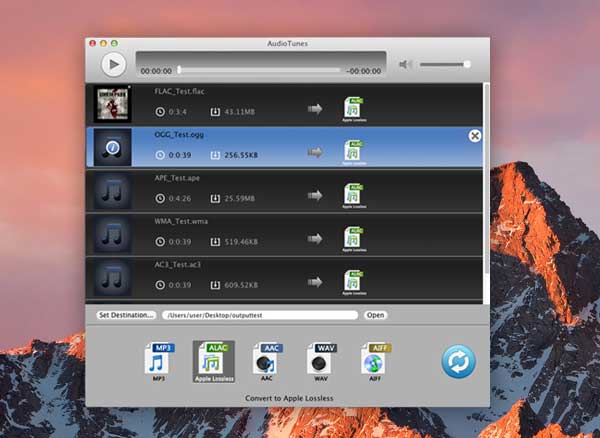Click the file size icon beside 609.52KB
Screen dimensions: 600x438
coord(215,285)
